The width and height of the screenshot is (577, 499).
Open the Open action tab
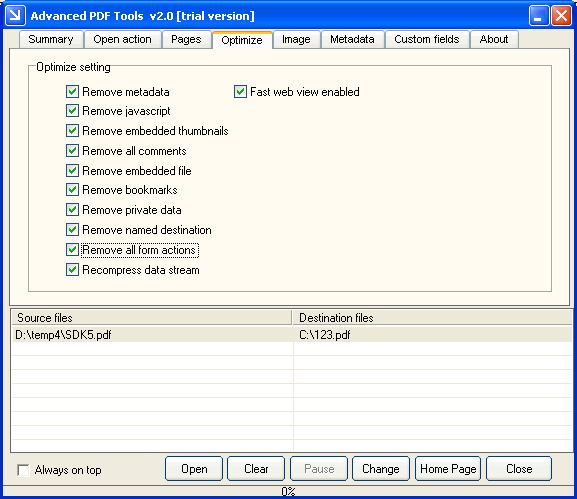[123, 39]
